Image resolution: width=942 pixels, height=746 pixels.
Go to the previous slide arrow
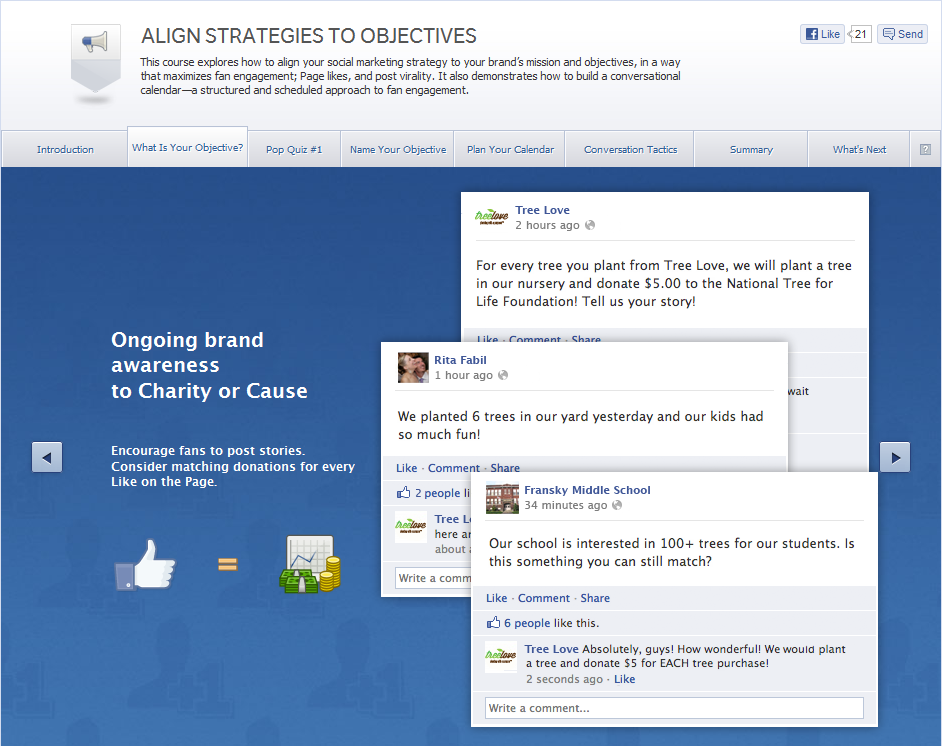[47, 458]
